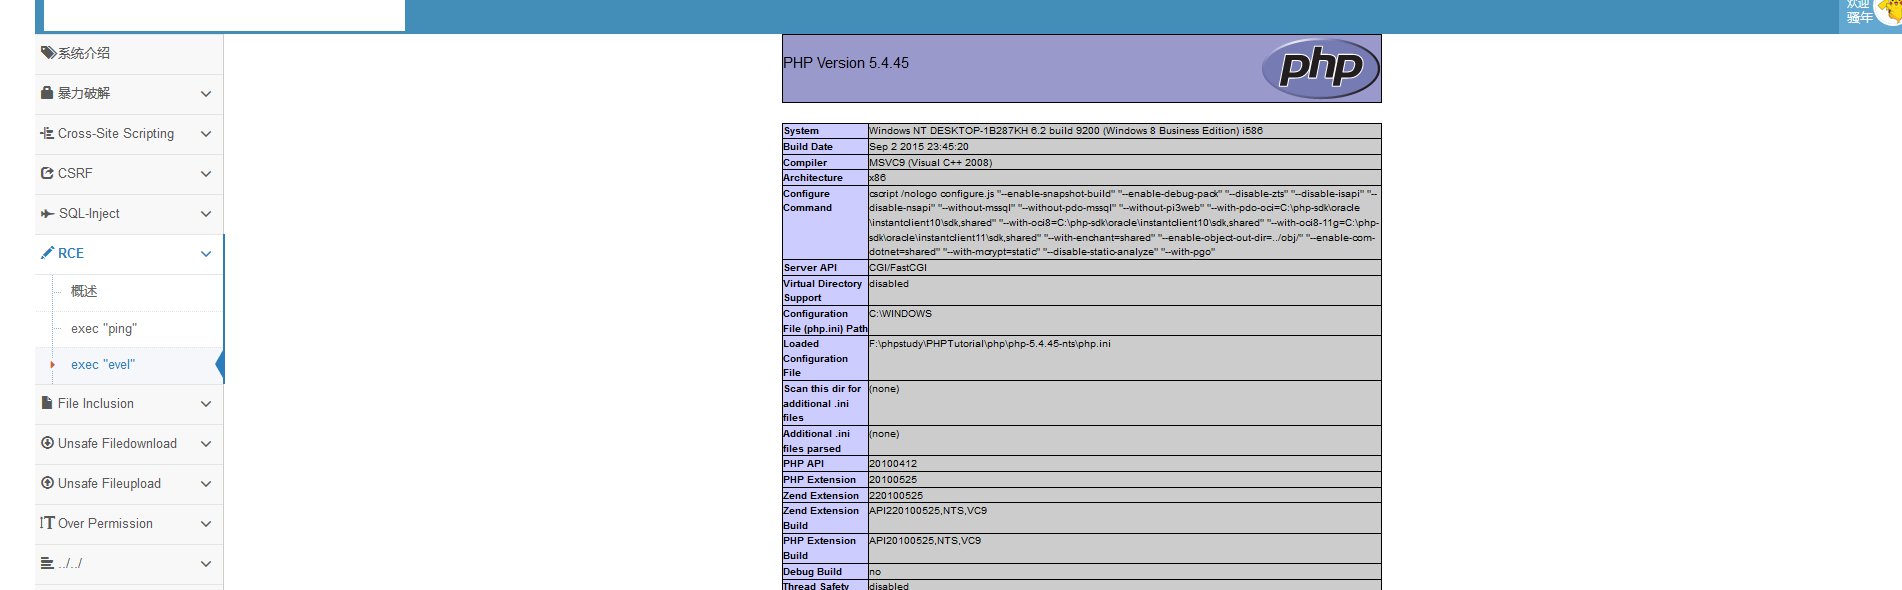Expand the ../../ menu chevron
This screenshot has width=1902, height=590.
[206, 564]
